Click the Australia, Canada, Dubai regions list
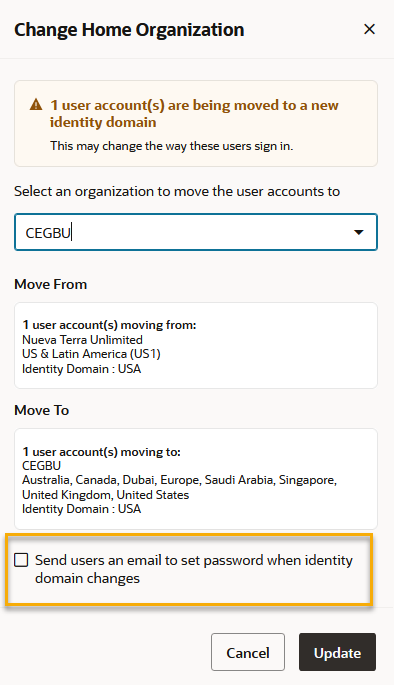395x685 pixels. pyautogui.click(x=180, y=488)
